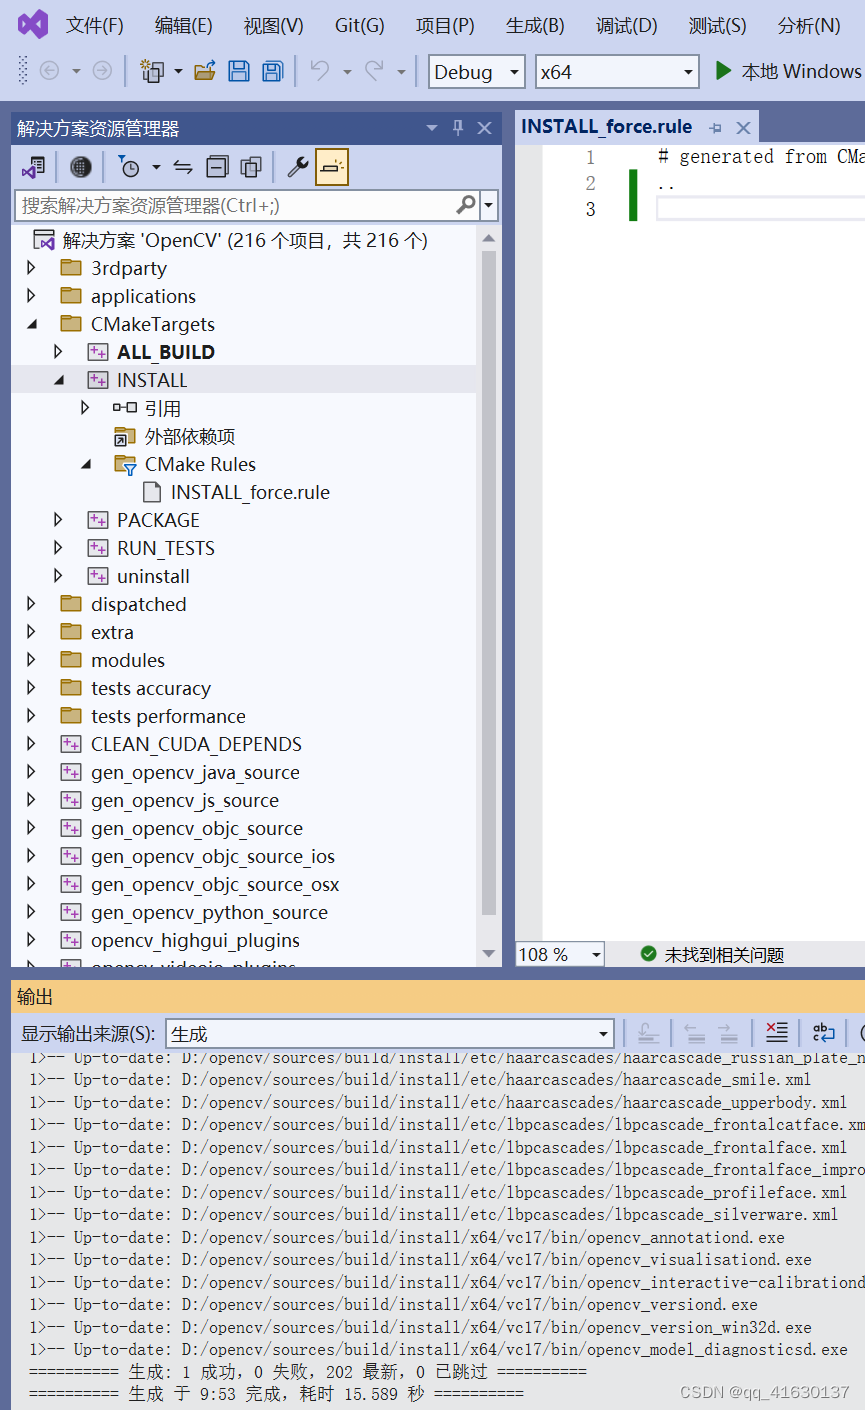Open the 生成(B) menu
This screenshot has height=1410, width=865.
(x=535, y=26)
